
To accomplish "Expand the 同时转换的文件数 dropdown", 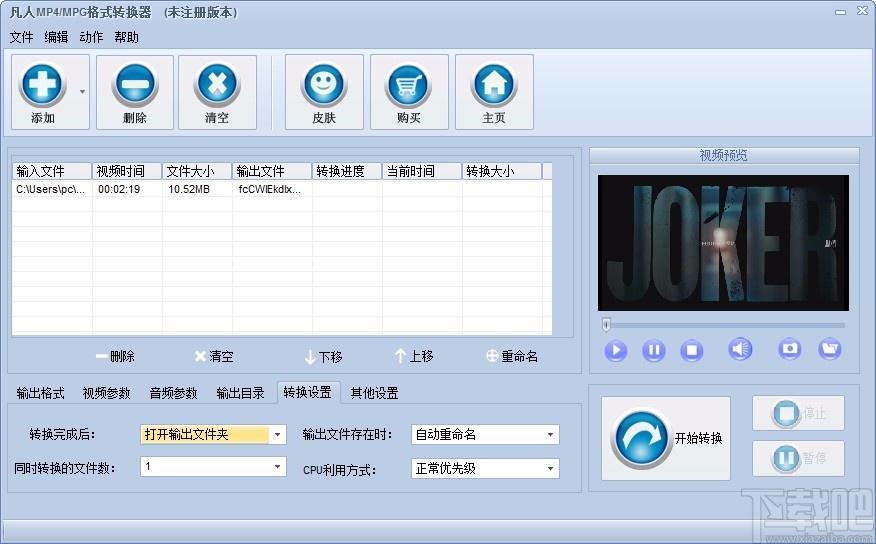I will (x=278, y=466).
